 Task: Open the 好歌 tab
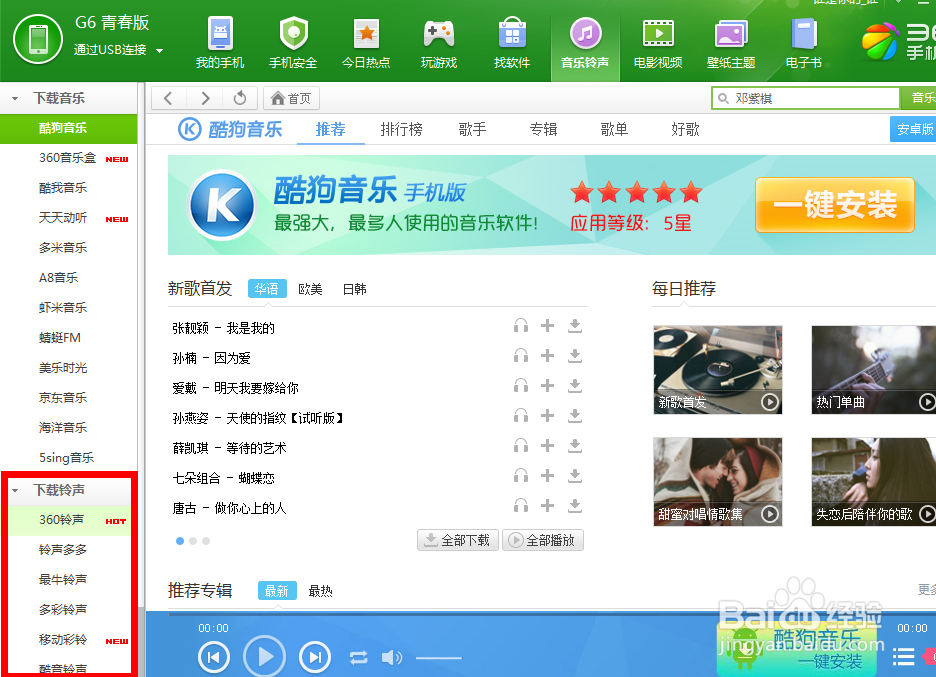point(685,129)
